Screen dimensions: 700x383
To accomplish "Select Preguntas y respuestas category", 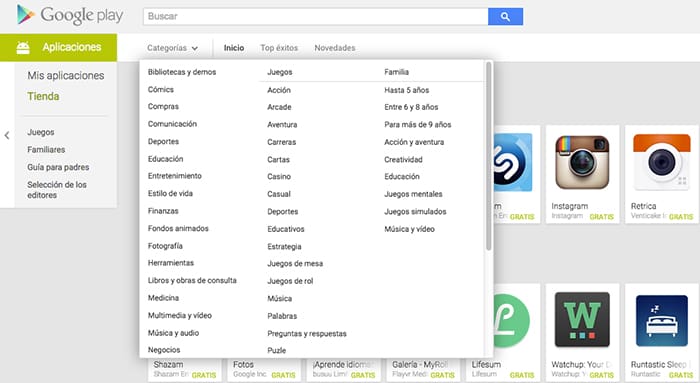I will pos(307,333).
